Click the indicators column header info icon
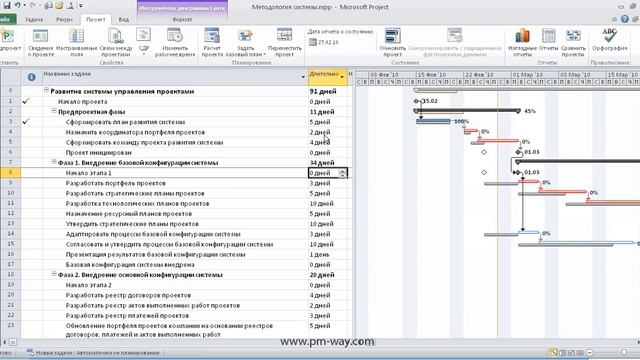The width and height of the screenshot is (640, 360). (x=31, y=77)
